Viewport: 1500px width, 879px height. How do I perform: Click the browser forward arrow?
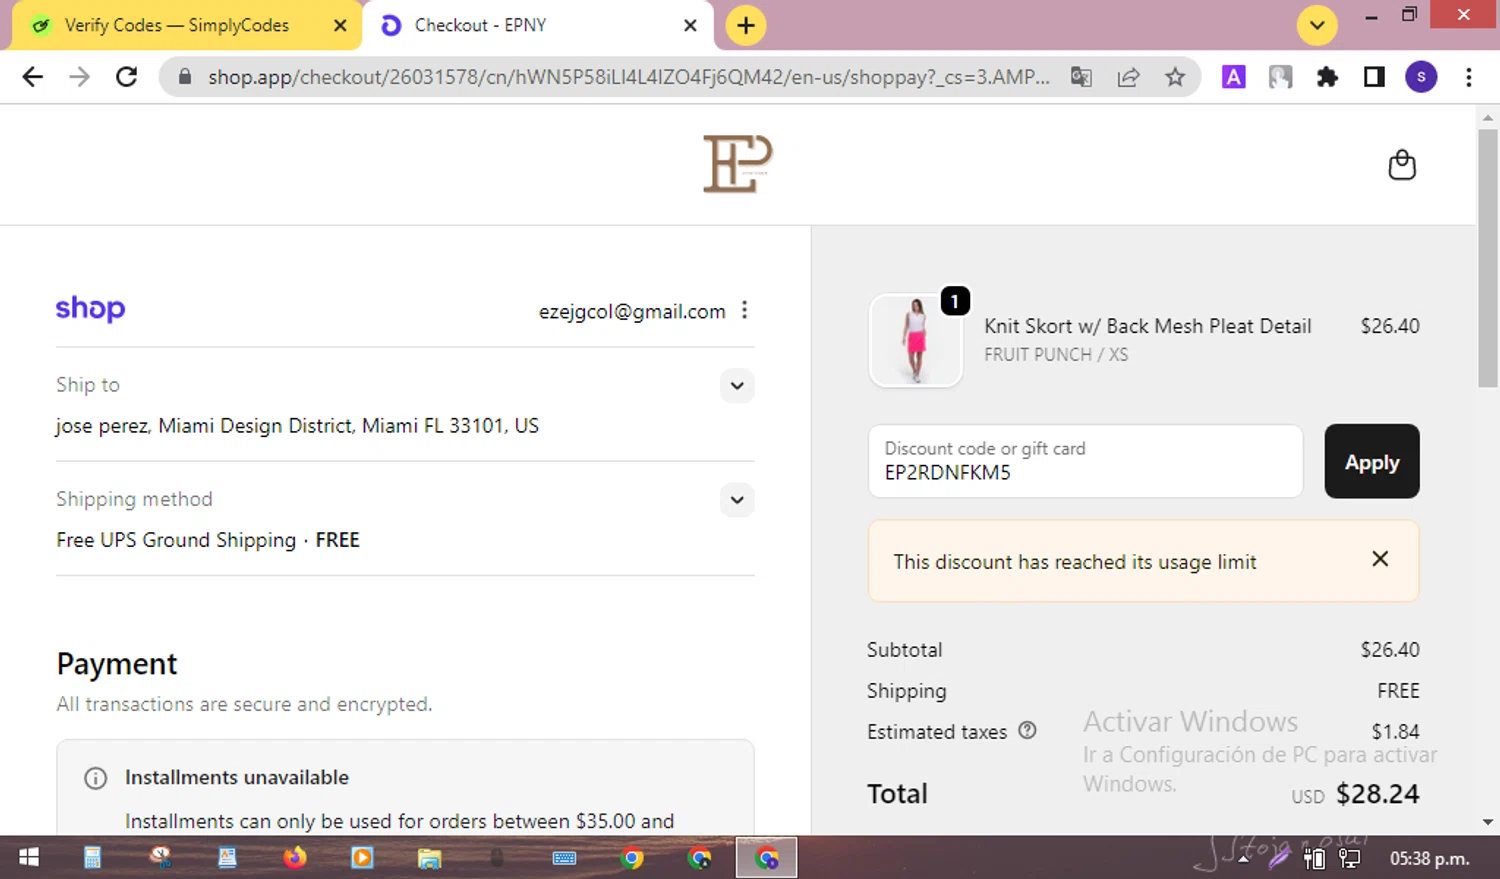point(80,77)
